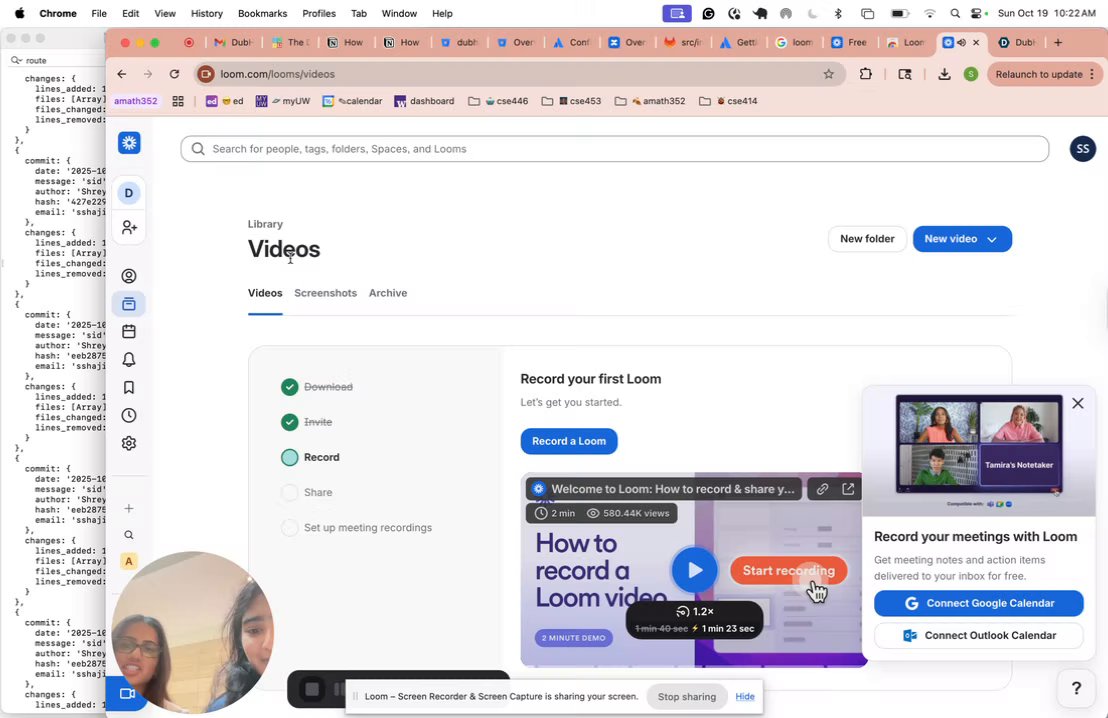
Task: Open the bookmarks apps grid icon
Action: pos(178,101)
